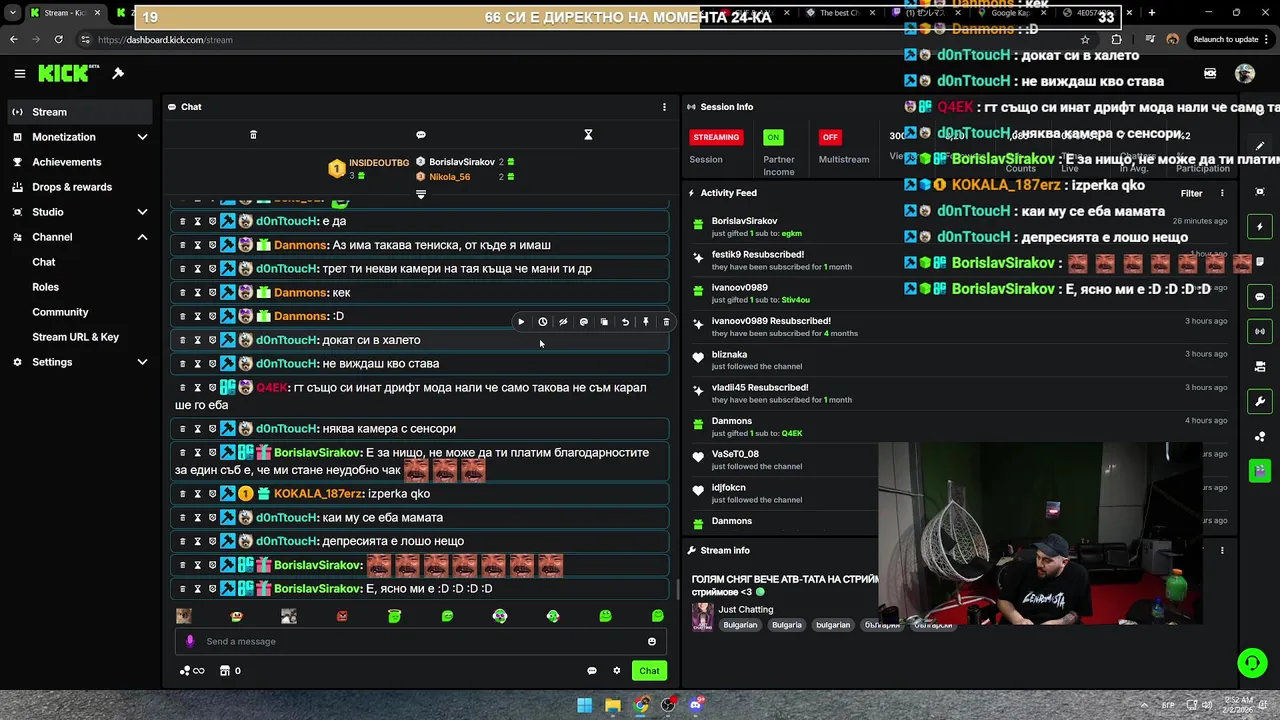Click the lightning bolt icon in right rail
This screenshot has width=1280, height=720.
[1260, 227]
